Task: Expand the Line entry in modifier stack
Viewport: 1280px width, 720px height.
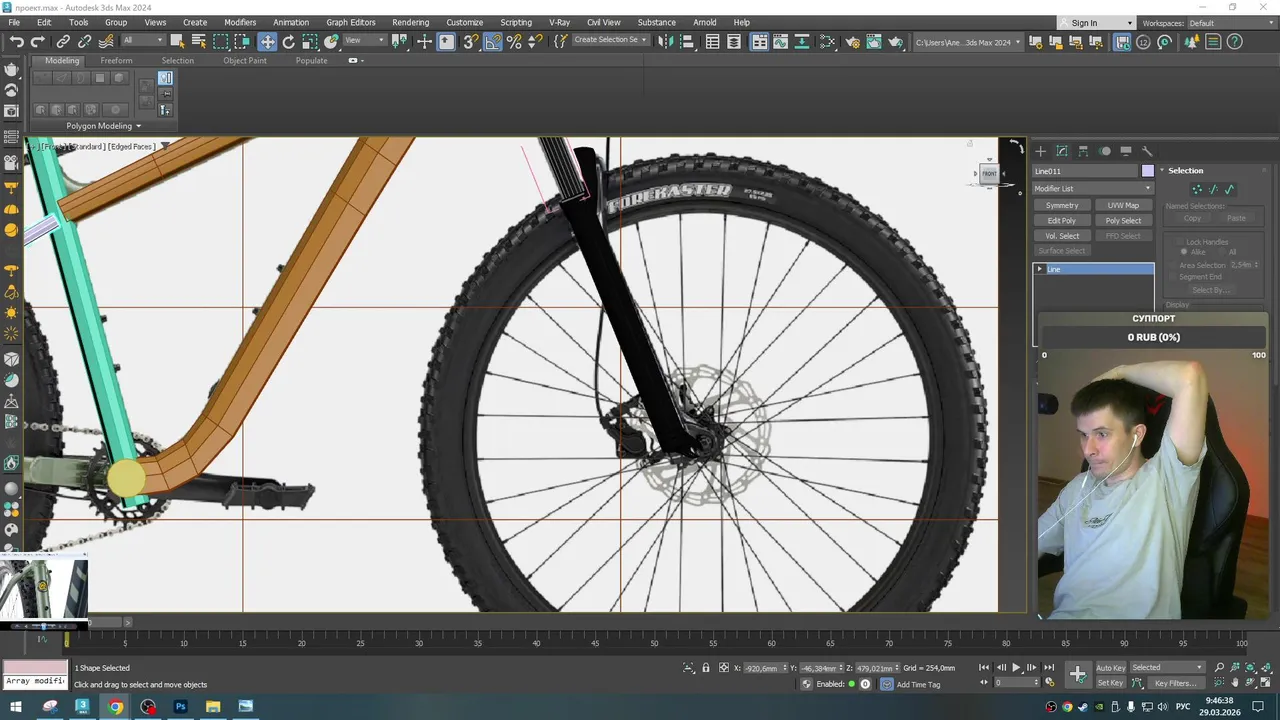Action: point(1040,269)
